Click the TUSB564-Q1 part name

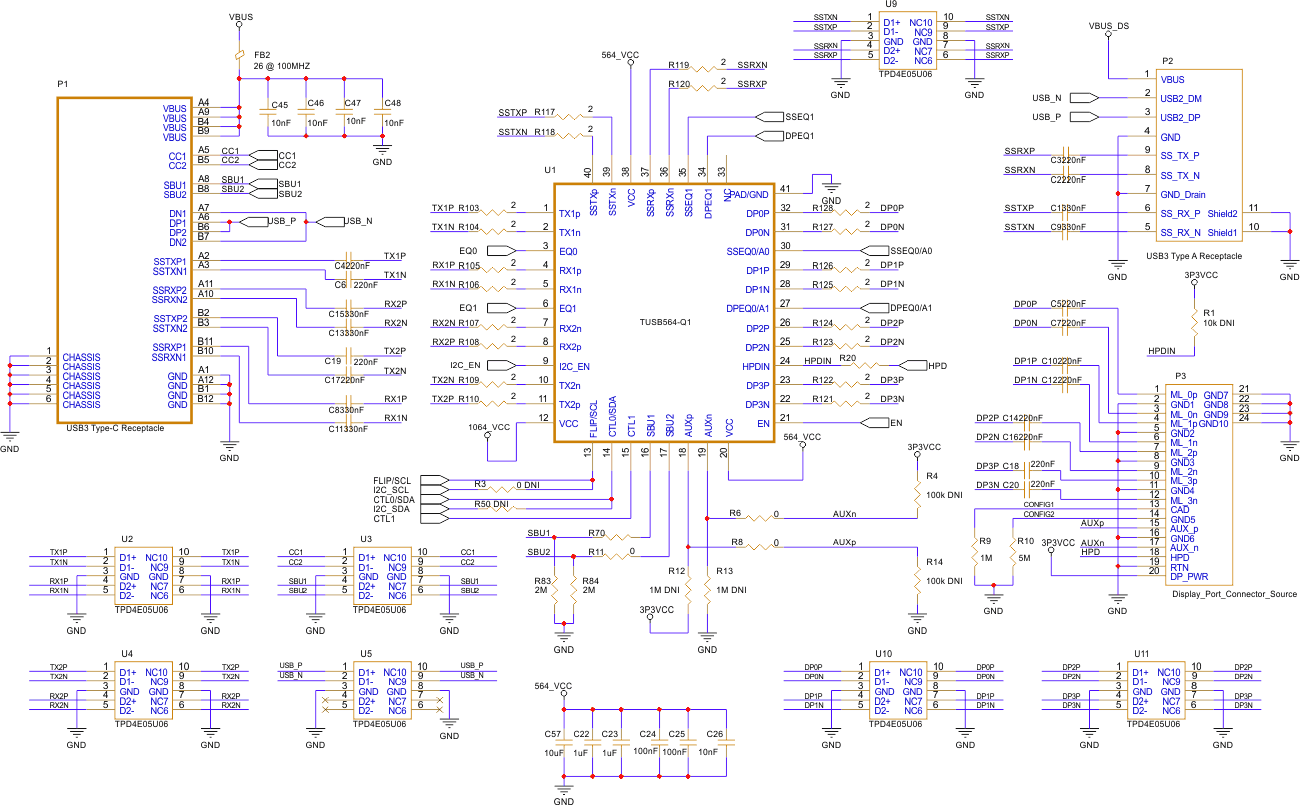tap(665, 322)
